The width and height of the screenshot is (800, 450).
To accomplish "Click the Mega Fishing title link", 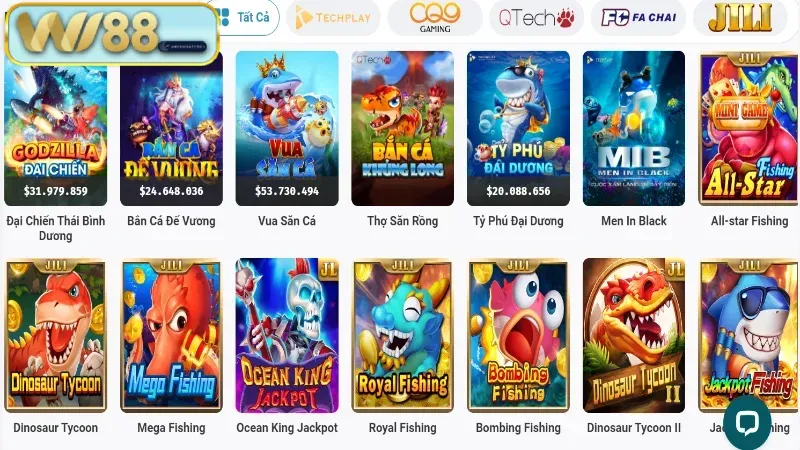I will [x=171, y=428].
